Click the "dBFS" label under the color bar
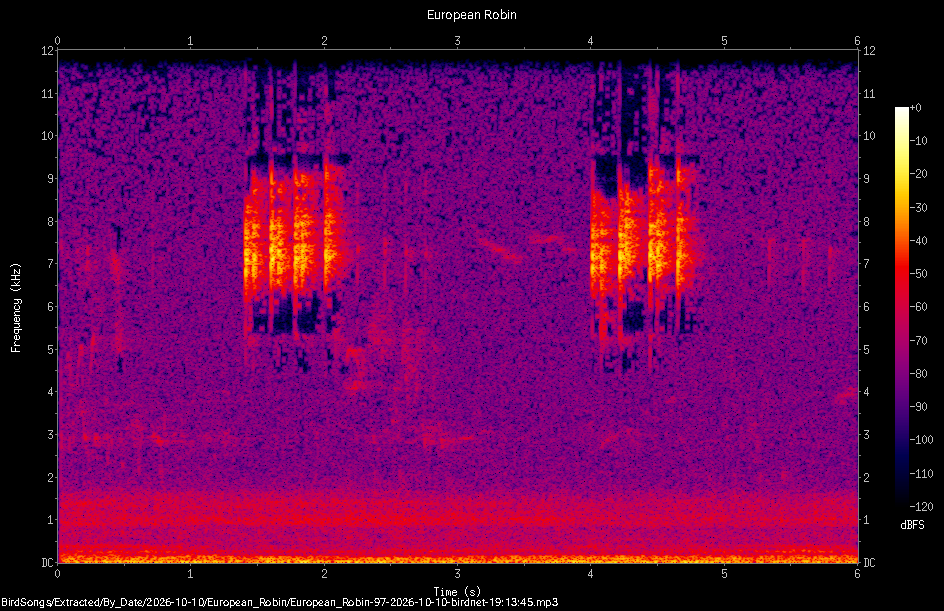This screenshot has height=611, width=944. pos(912,525)
